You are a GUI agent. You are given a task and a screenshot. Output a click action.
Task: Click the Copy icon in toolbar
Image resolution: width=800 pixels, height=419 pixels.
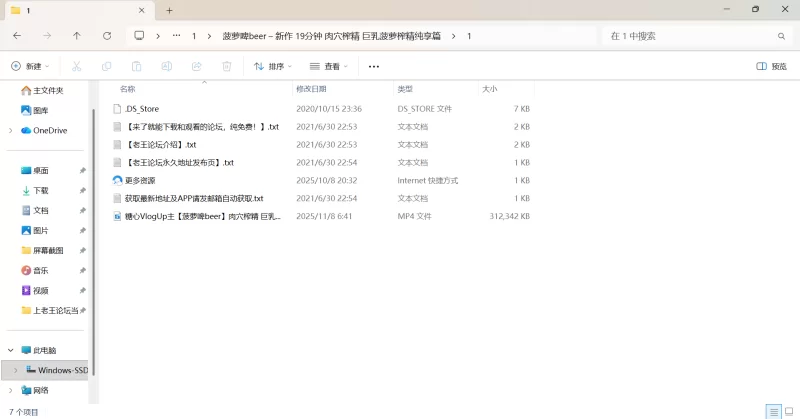[x=107, y=66]
